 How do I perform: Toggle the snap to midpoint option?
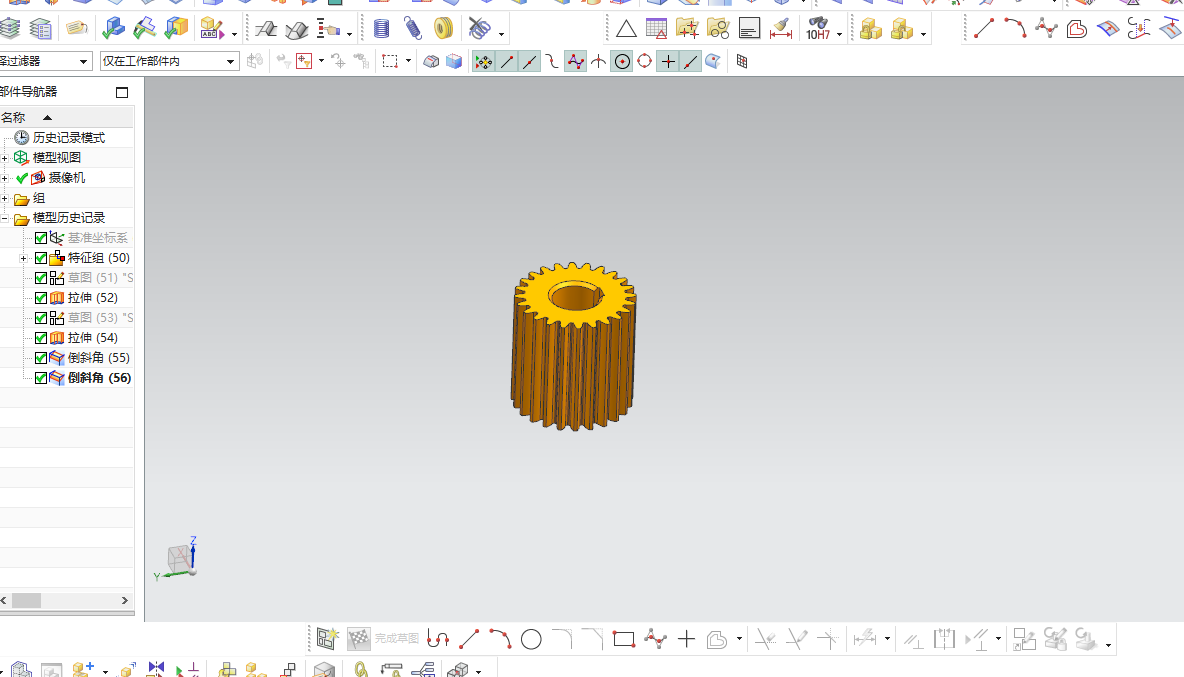(x=530, y=62)
